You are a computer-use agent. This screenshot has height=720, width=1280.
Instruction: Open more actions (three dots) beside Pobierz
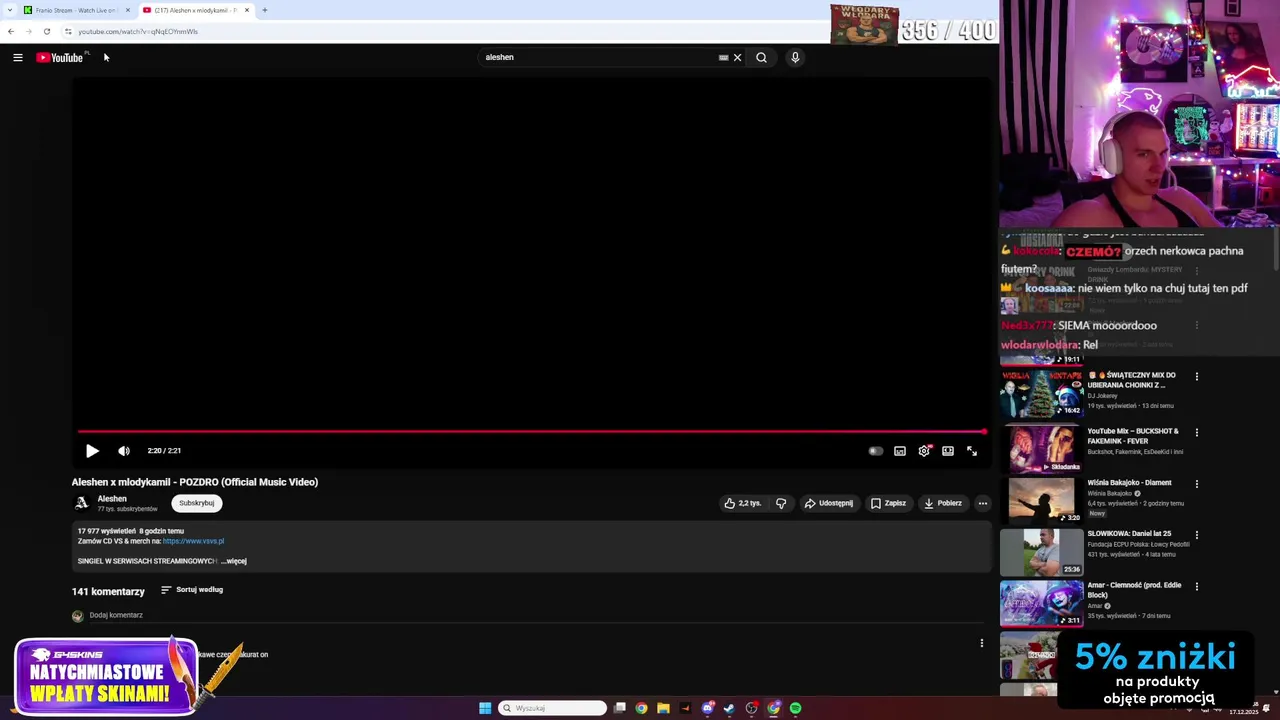983,503
